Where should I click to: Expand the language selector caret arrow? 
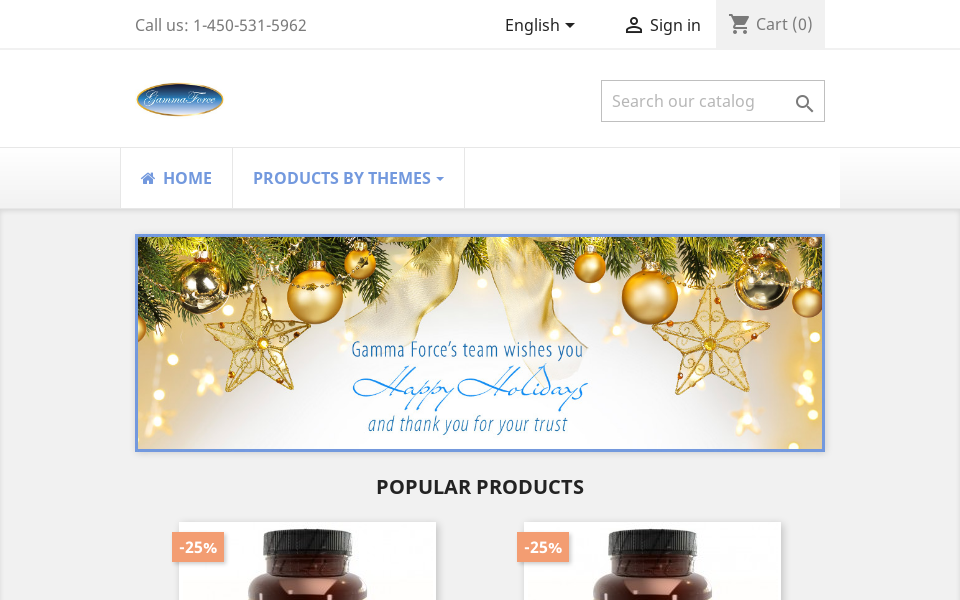pyautogui.click(x=570, y=25)
